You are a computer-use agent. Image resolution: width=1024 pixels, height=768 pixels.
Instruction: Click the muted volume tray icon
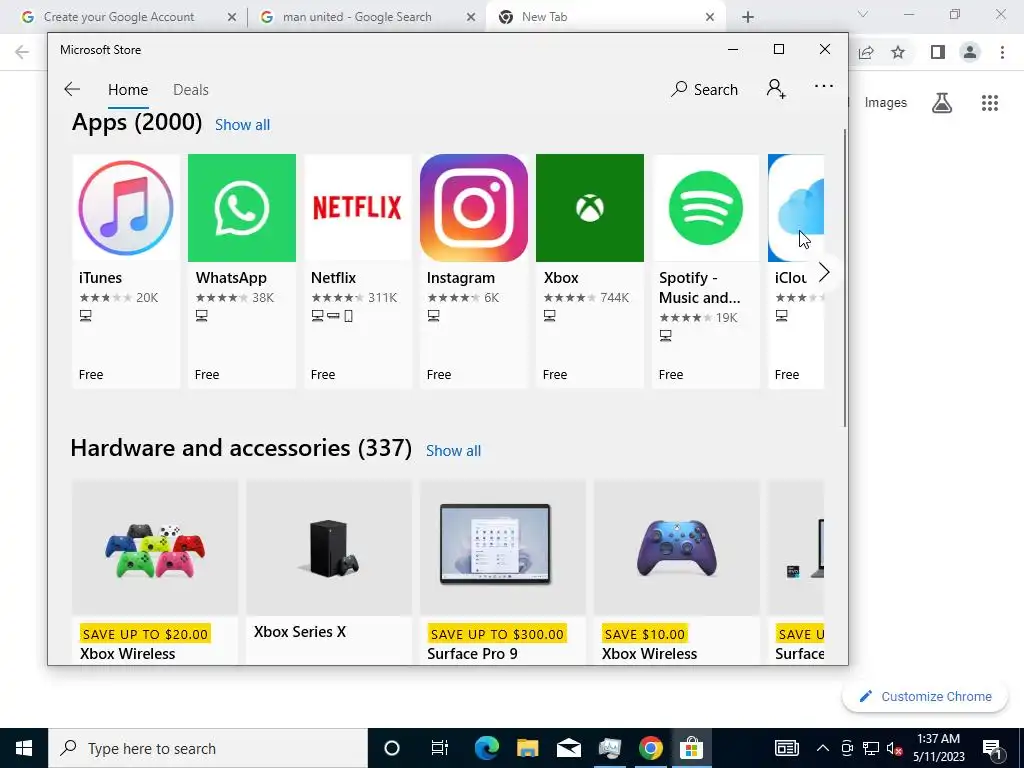894,748
